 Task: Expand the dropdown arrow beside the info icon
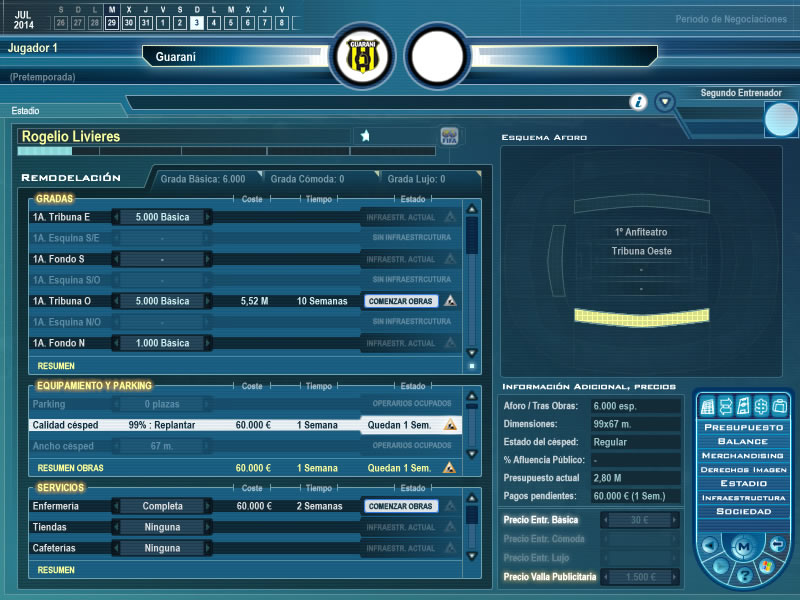pyautogui.click(x=664, y=102)
